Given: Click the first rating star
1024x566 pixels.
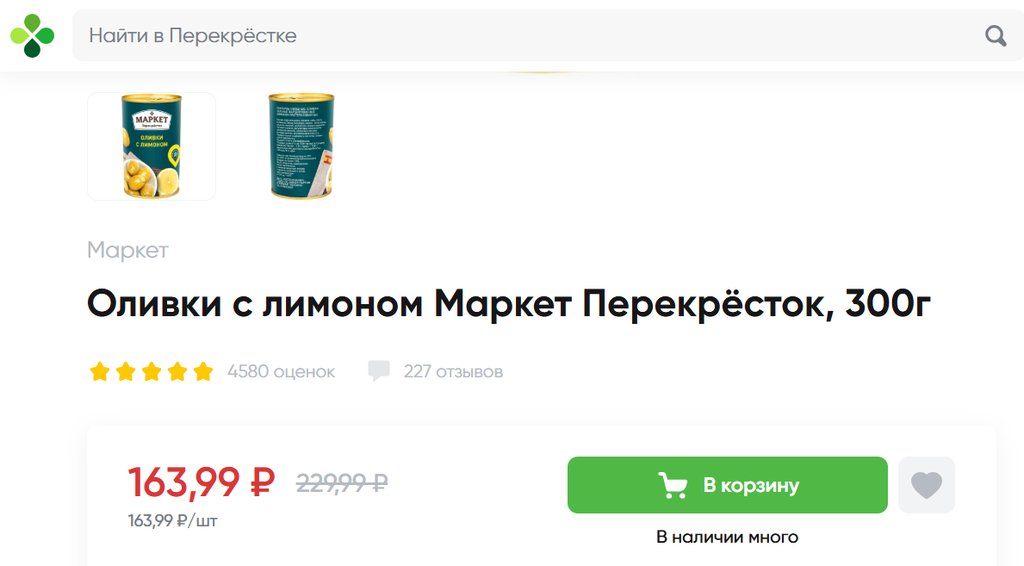Looking at the screenshot, I should point(100,371).
